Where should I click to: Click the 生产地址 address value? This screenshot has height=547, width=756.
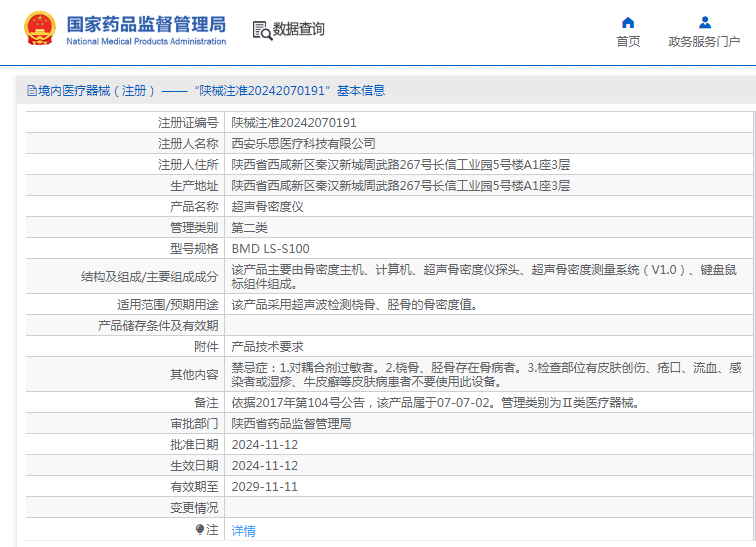tap(401, 186)
